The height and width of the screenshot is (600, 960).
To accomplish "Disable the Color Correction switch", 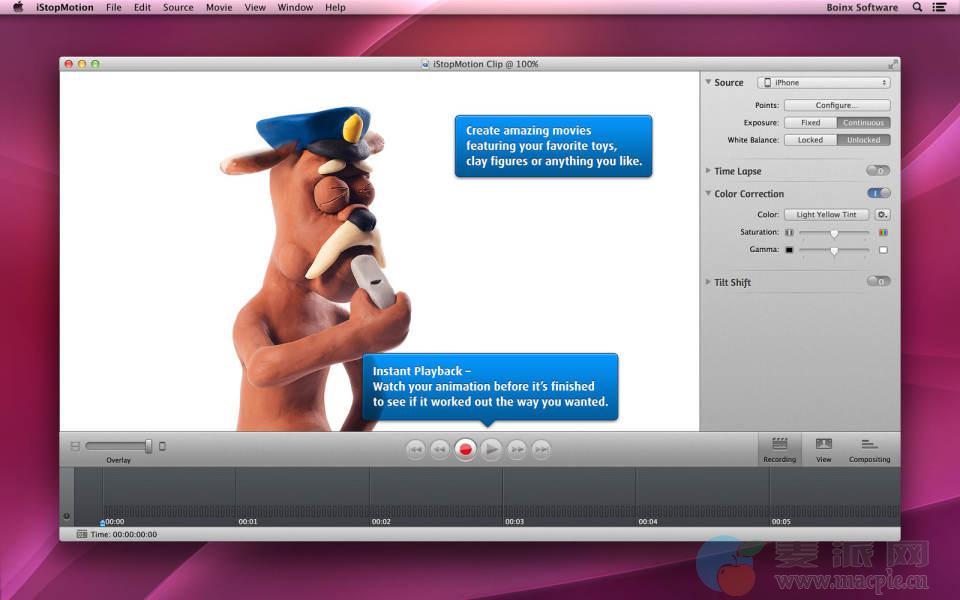I will pos(878,193).
